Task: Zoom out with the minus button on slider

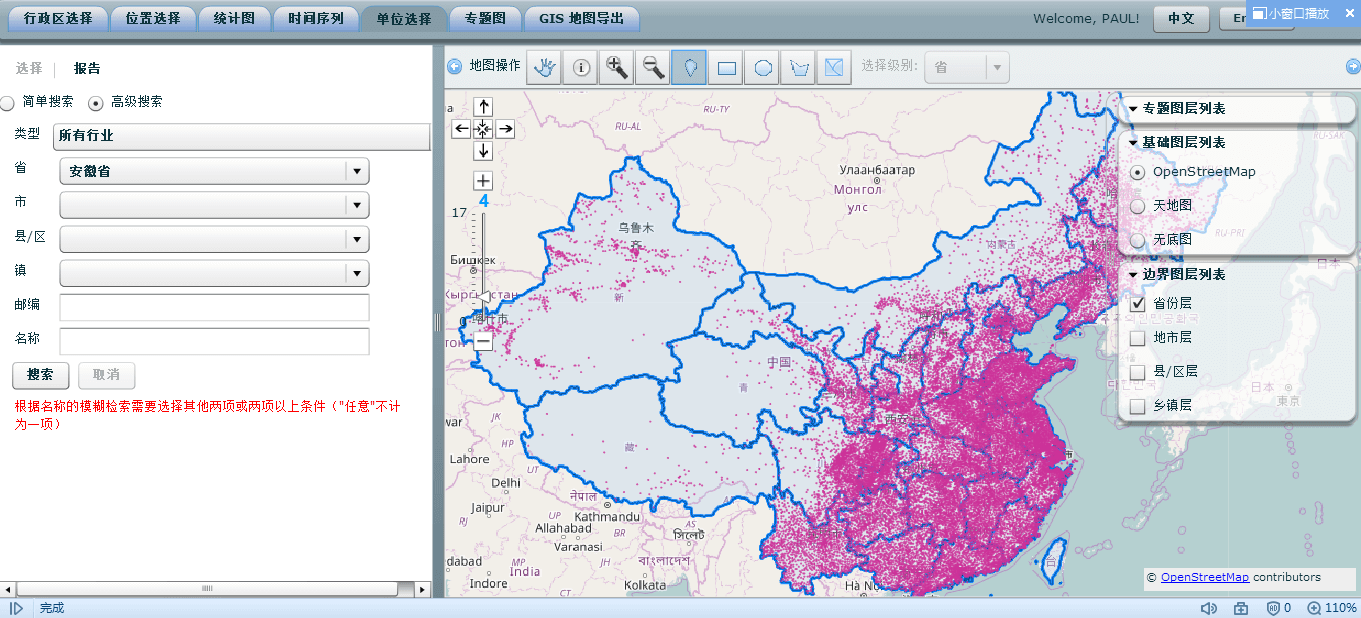Action: point(483,341)
